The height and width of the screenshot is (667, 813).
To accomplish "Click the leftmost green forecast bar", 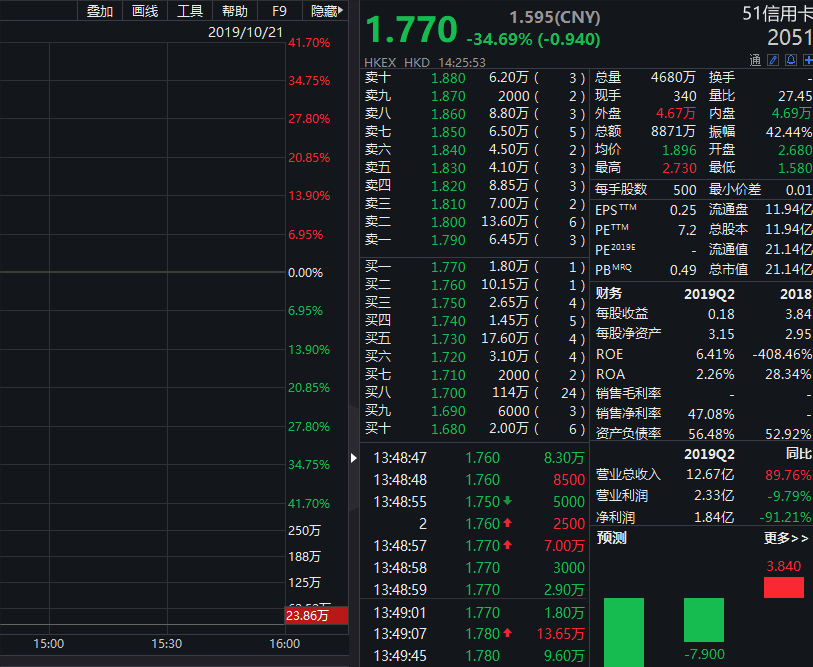I will (624, 630).
